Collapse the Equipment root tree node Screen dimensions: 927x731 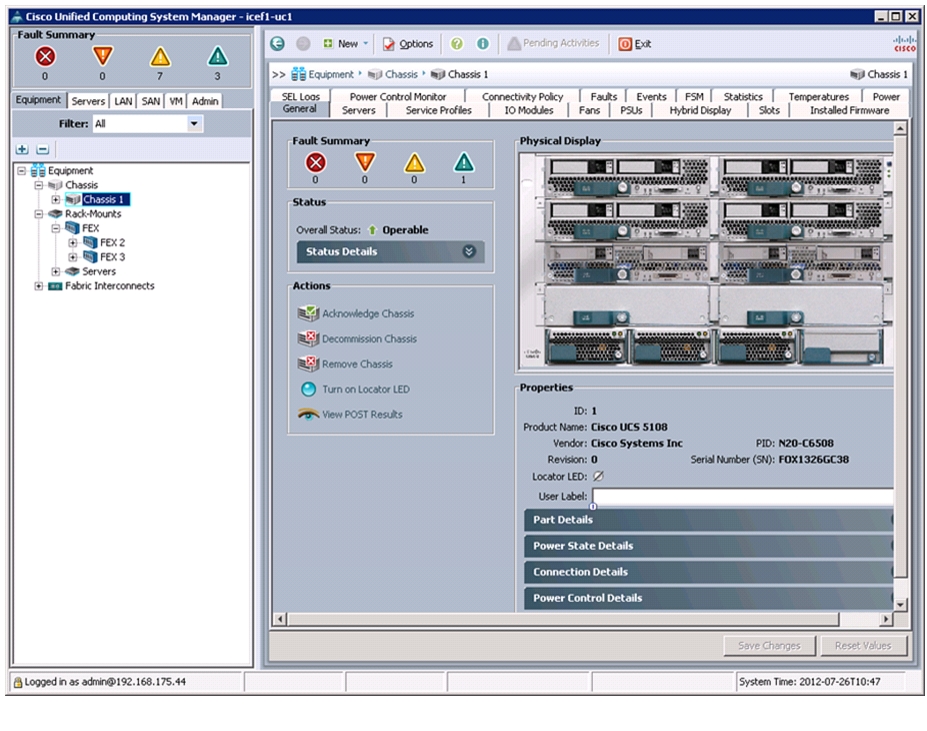tap(22, 171)
